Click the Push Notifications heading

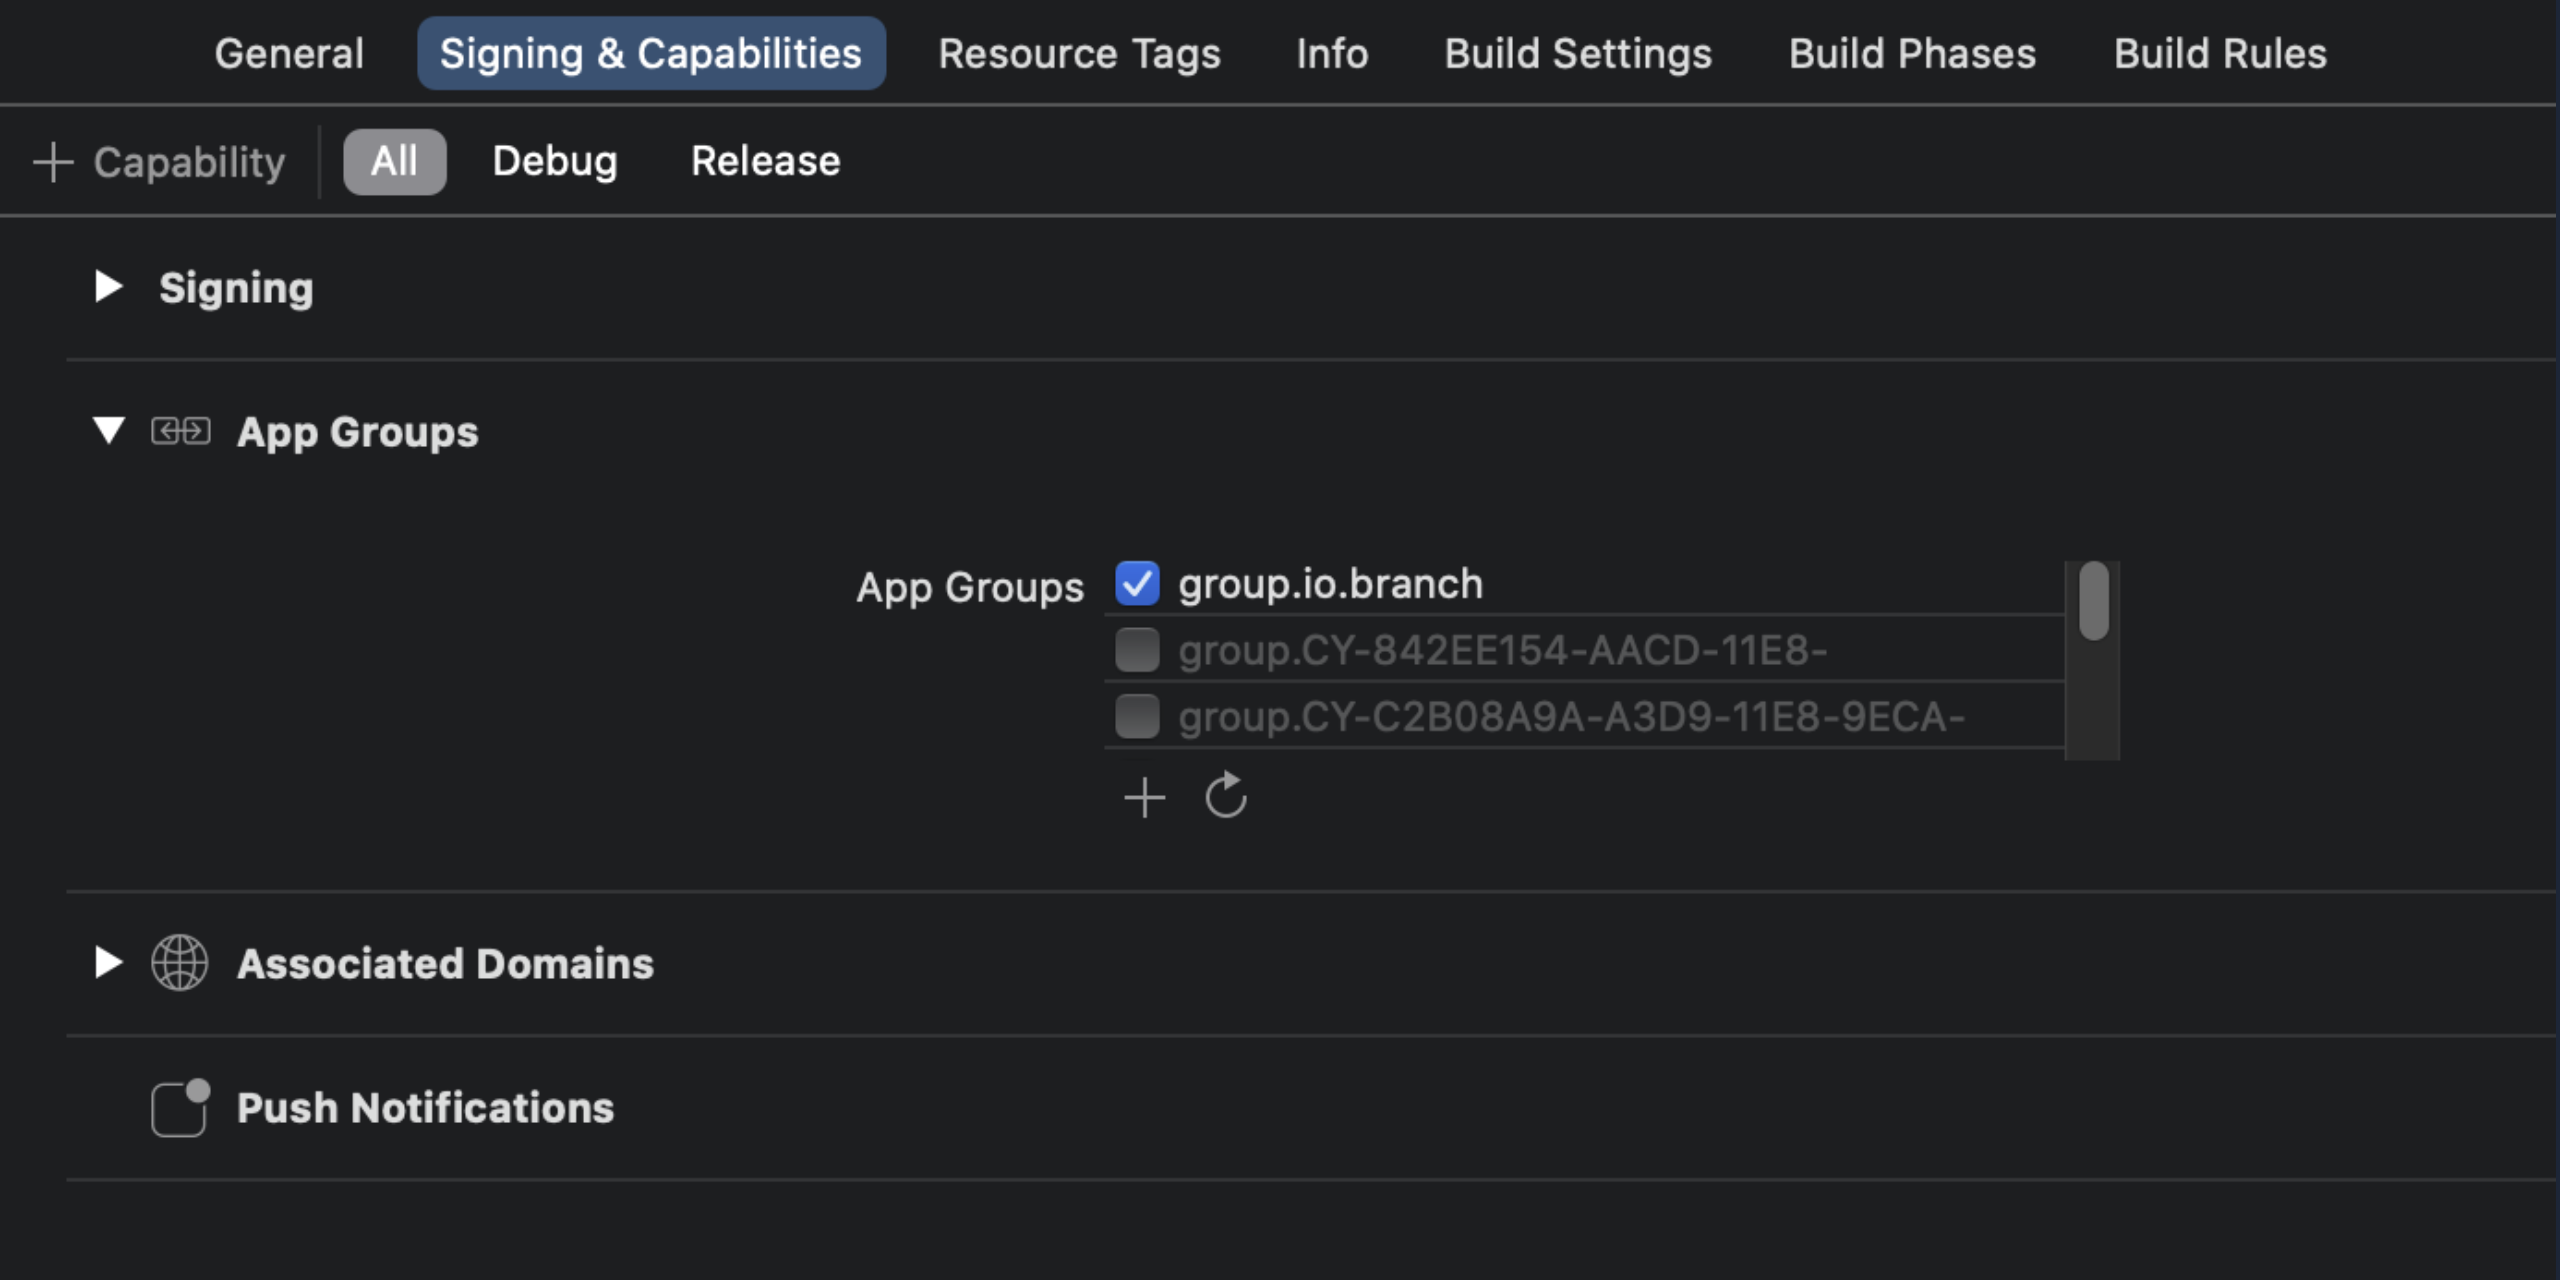(425, 1107)
